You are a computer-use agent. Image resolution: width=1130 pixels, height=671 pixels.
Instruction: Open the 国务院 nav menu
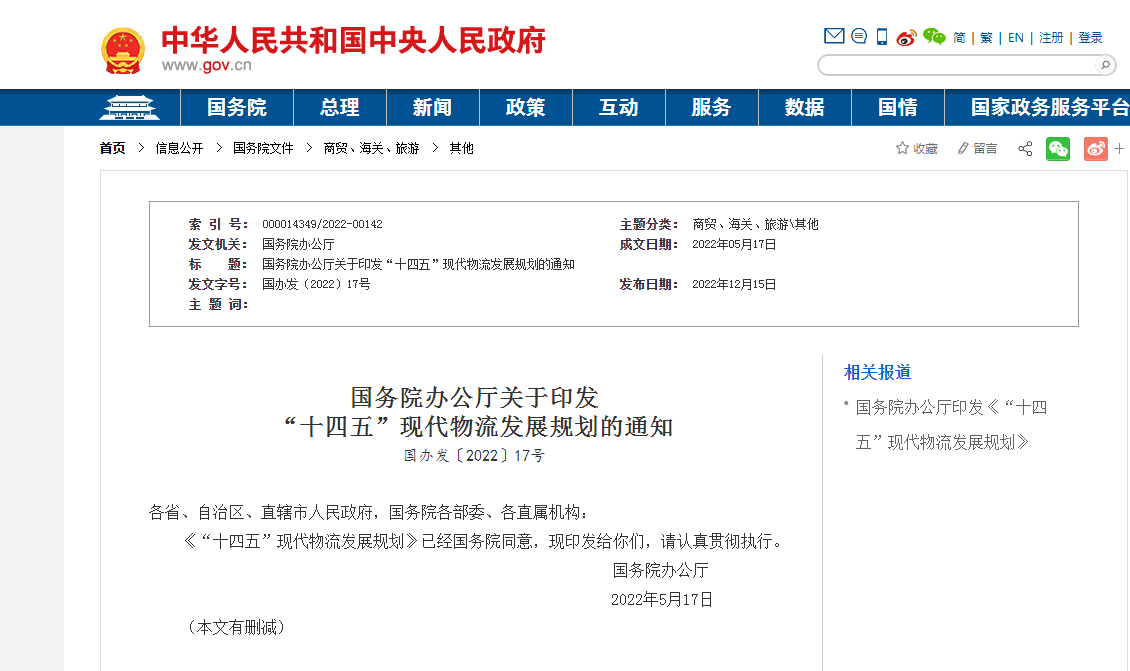pos(236,107)
